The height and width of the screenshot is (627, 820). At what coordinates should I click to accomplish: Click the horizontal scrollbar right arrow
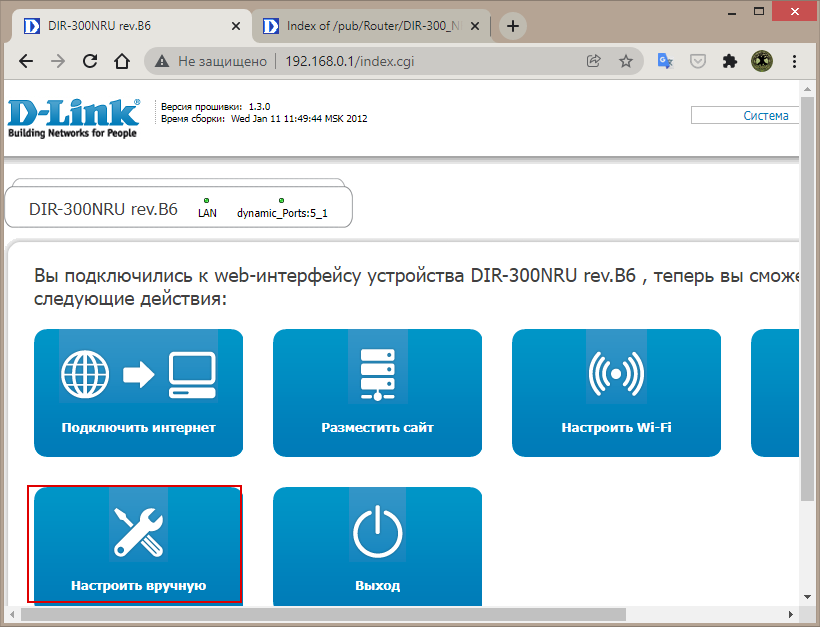pos(791,614)
